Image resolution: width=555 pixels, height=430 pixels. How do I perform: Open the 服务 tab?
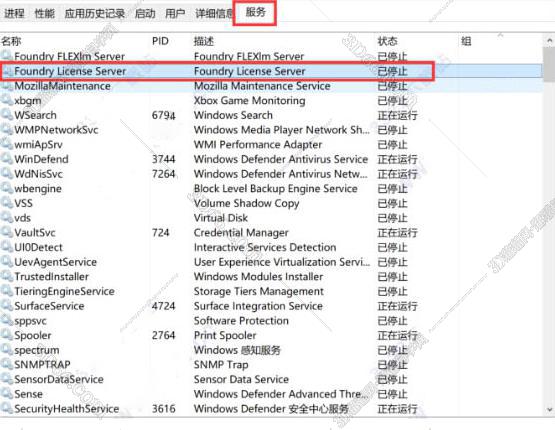coord(255,12)
